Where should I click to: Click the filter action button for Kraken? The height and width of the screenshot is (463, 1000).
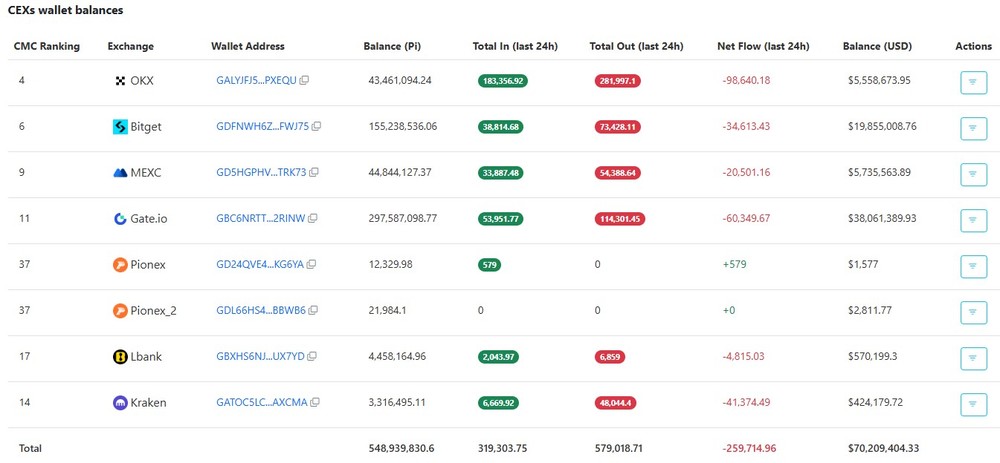click(x=973, y=404)
